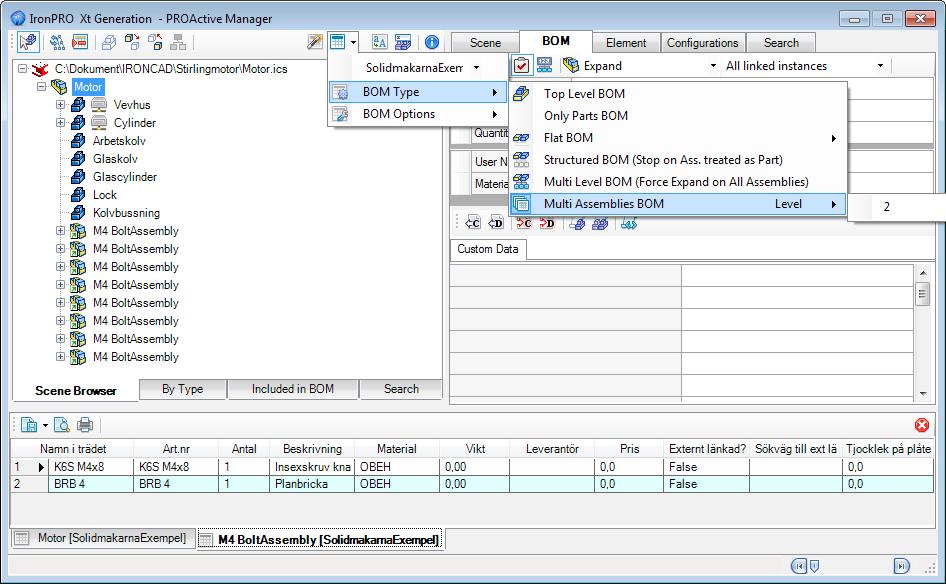The height and width of the screenshot is (584, 946).
Task: Switch to the Included in BOM tab
Action: (293, 389)
